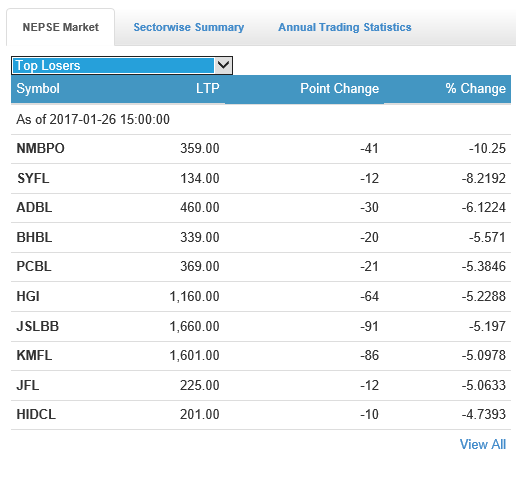525x483 pixels.
Task: Sort by the LTP column header
Action: click(208, 89)
